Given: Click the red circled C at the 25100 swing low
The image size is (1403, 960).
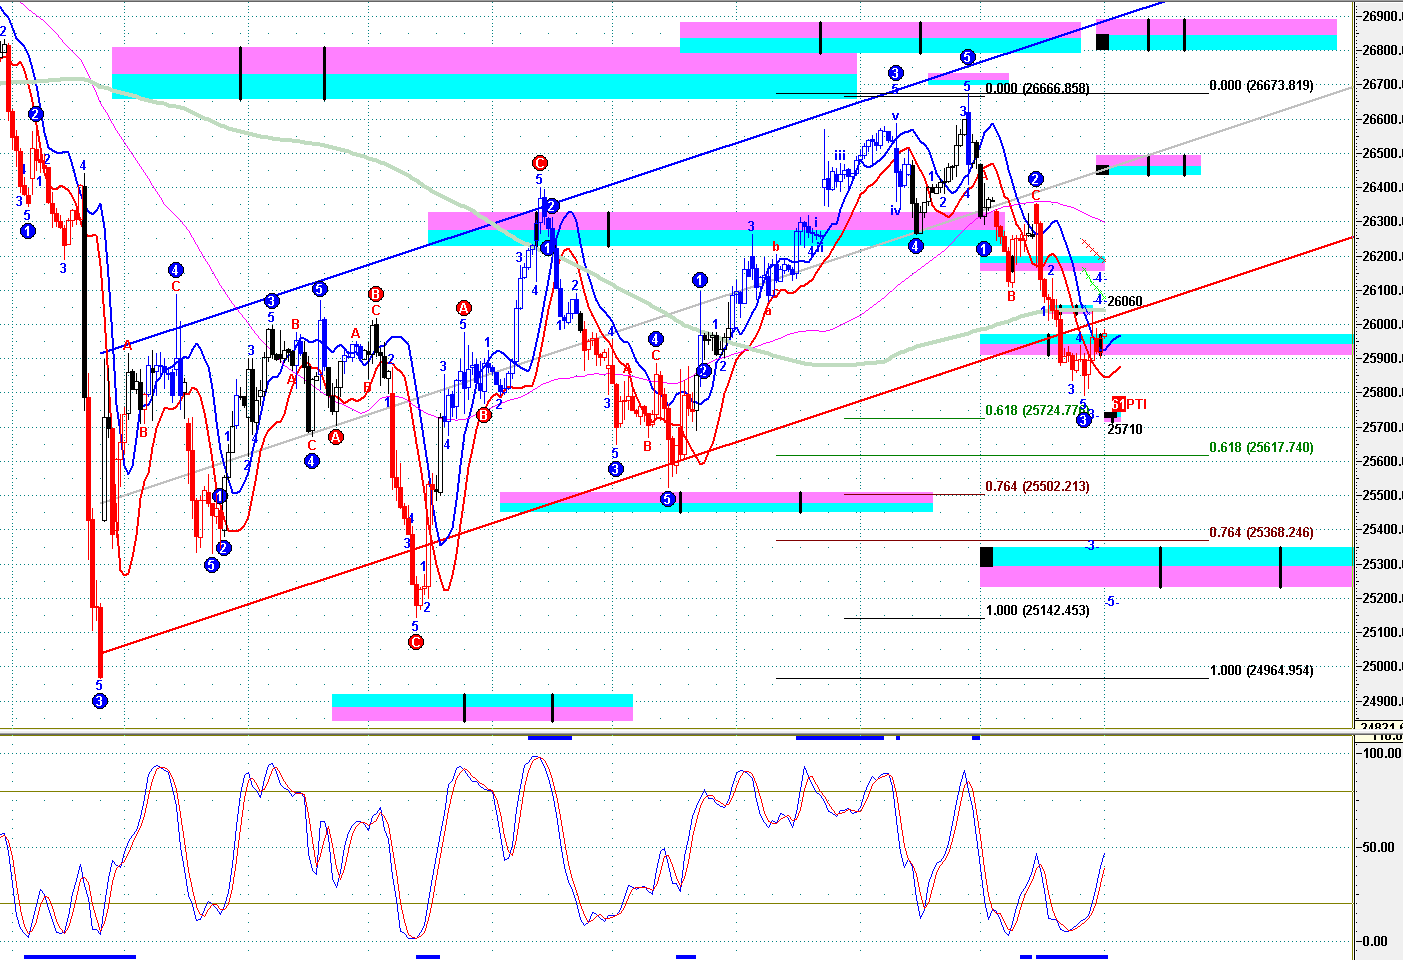Looking at the screenshot, I should point(416,642).
